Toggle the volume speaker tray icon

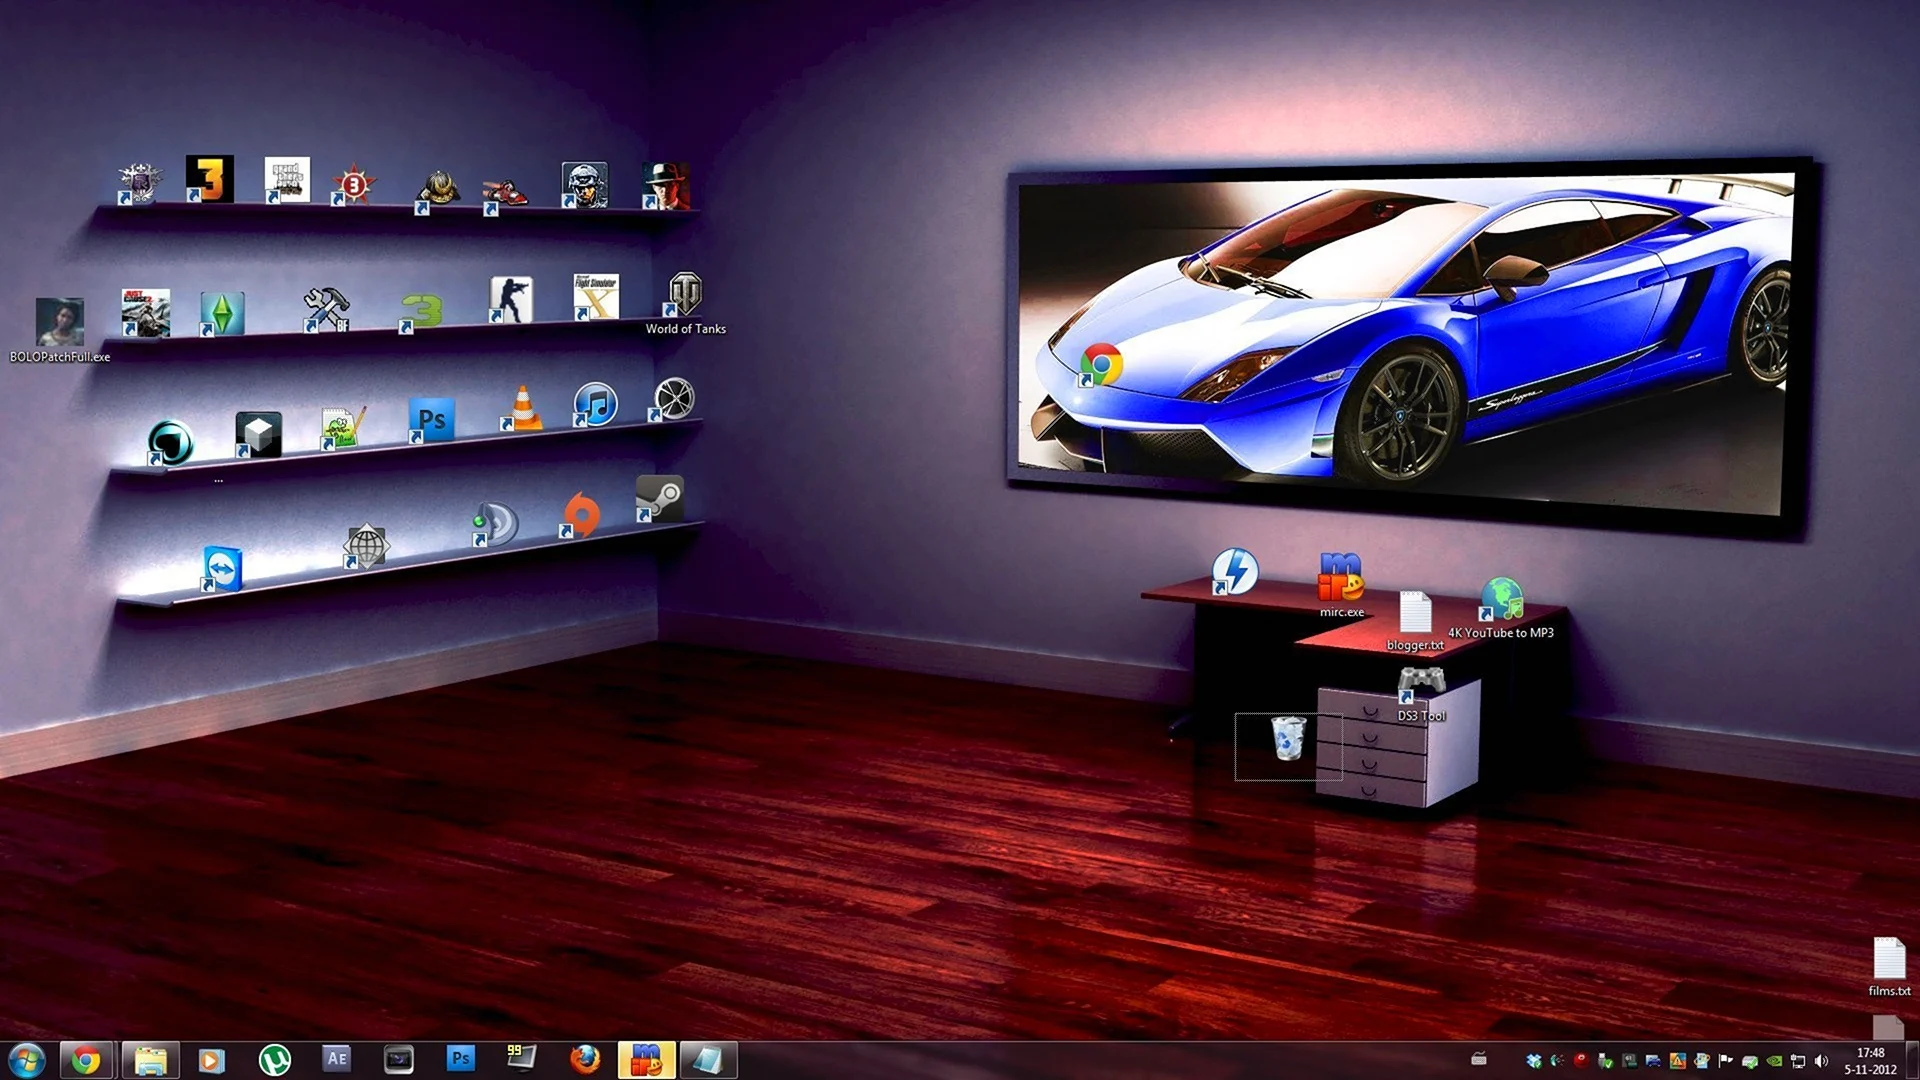point(1821,1061)
